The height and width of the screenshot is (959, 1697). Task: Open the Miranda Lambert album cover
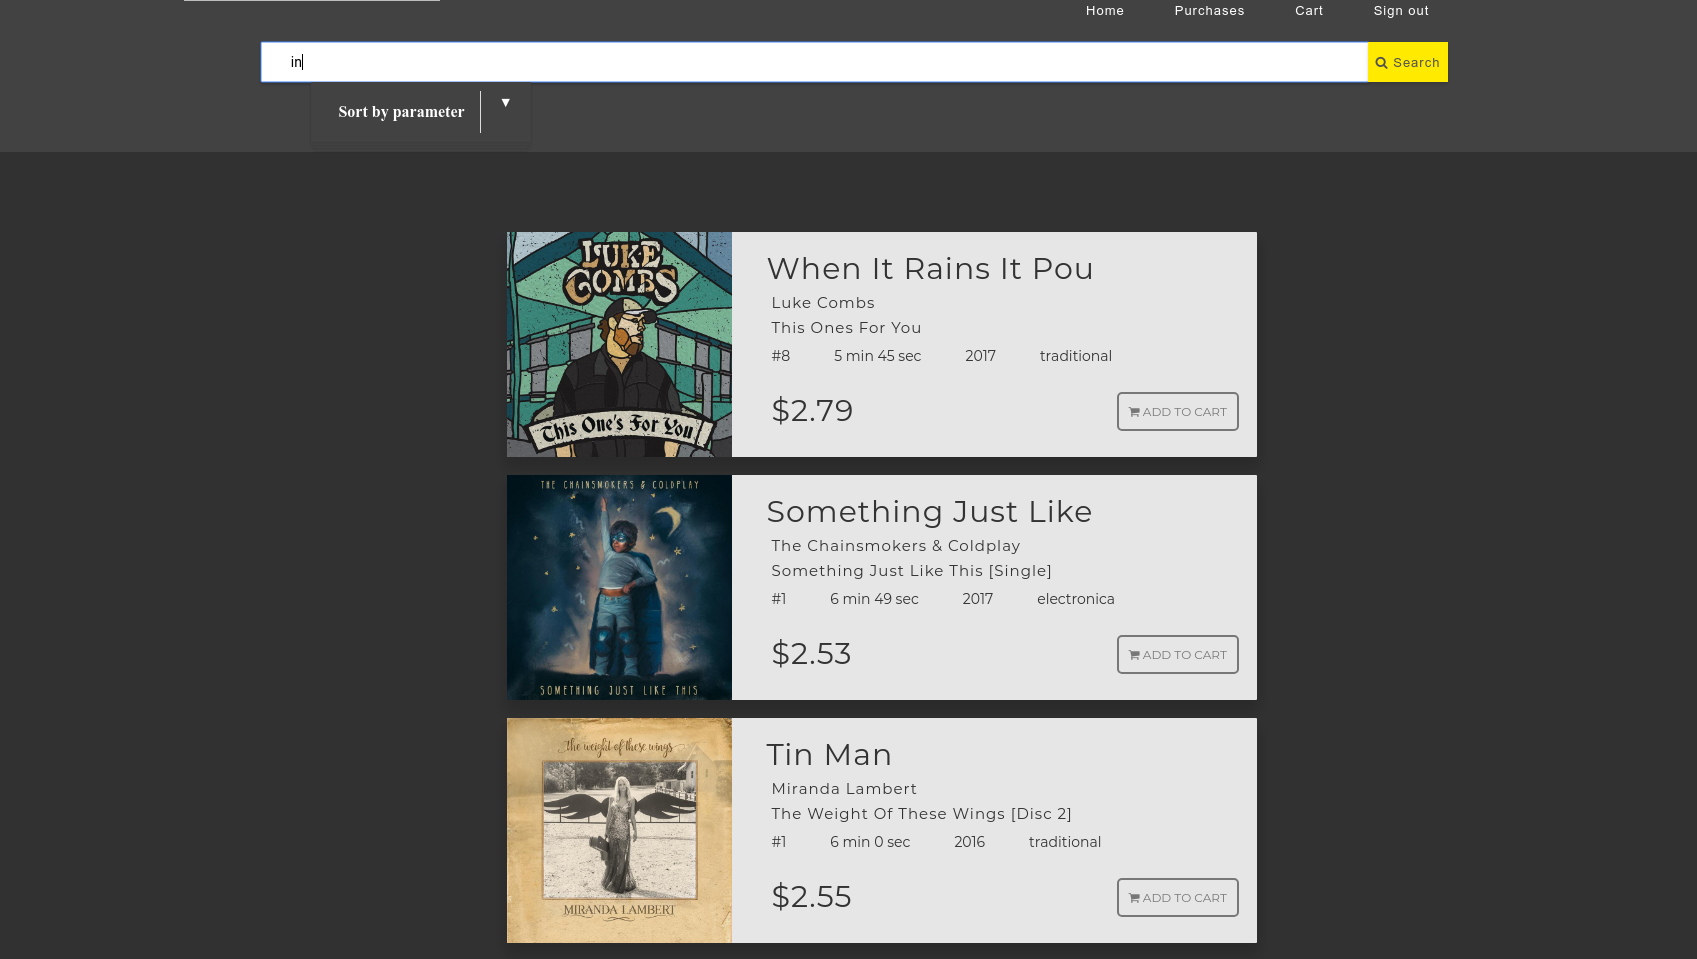[x=619, y=831]
